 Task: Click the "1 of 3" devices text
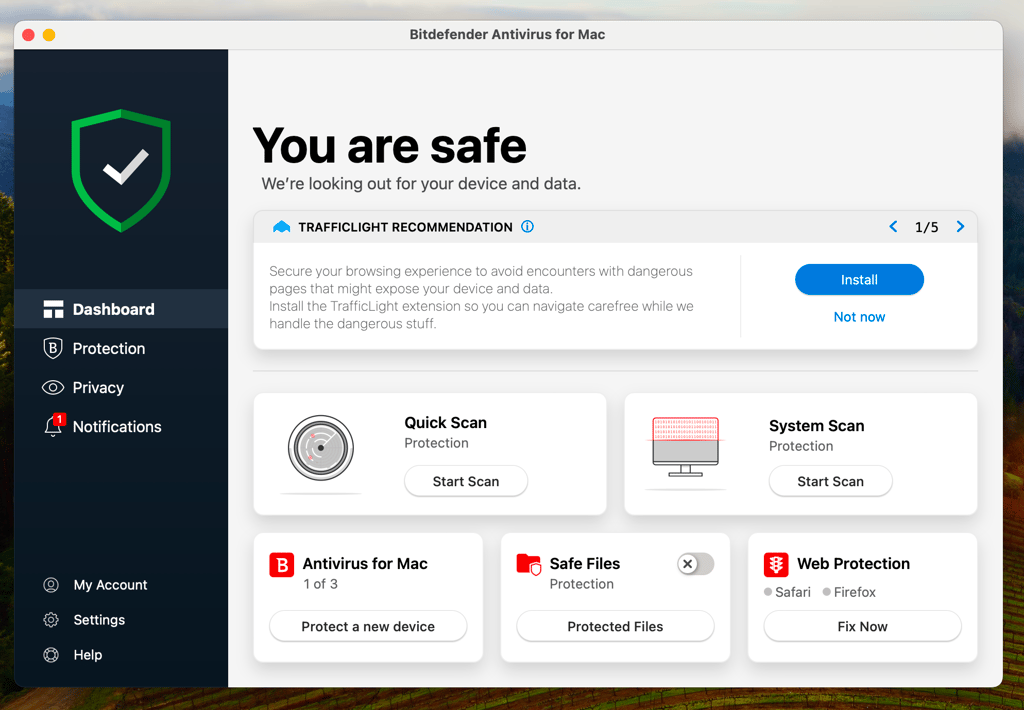(320, 584)
